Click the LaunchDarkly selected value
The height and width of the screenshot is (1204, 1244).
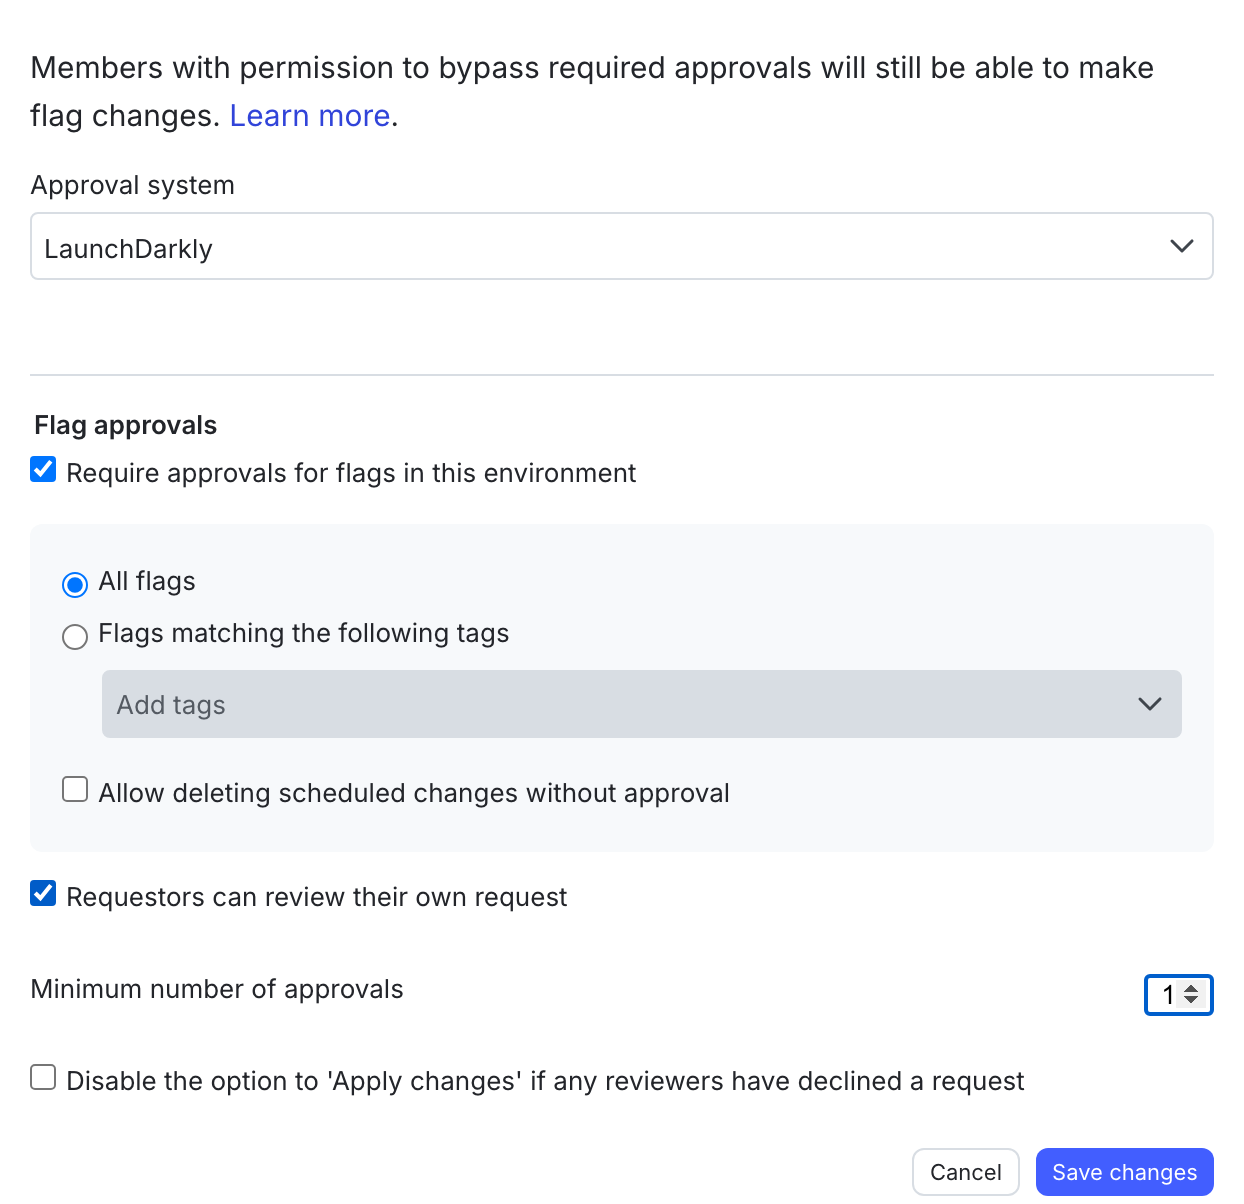click(x=128, y=247)
